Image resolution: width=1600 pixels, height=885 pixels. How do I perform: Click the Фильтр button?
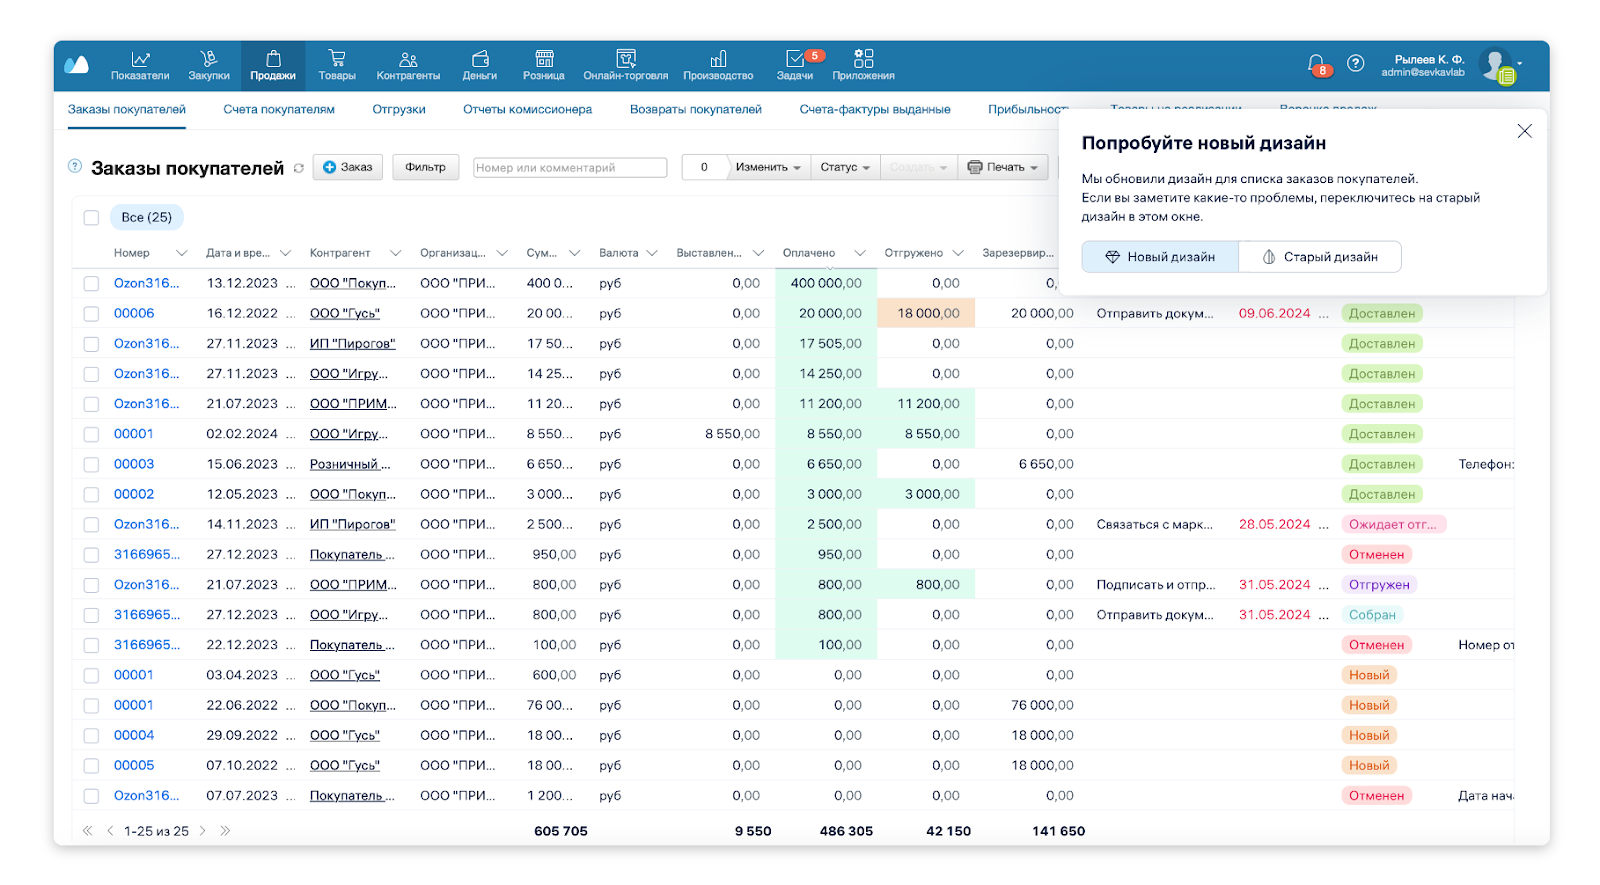pyautogui.click(x=425, y=167)
